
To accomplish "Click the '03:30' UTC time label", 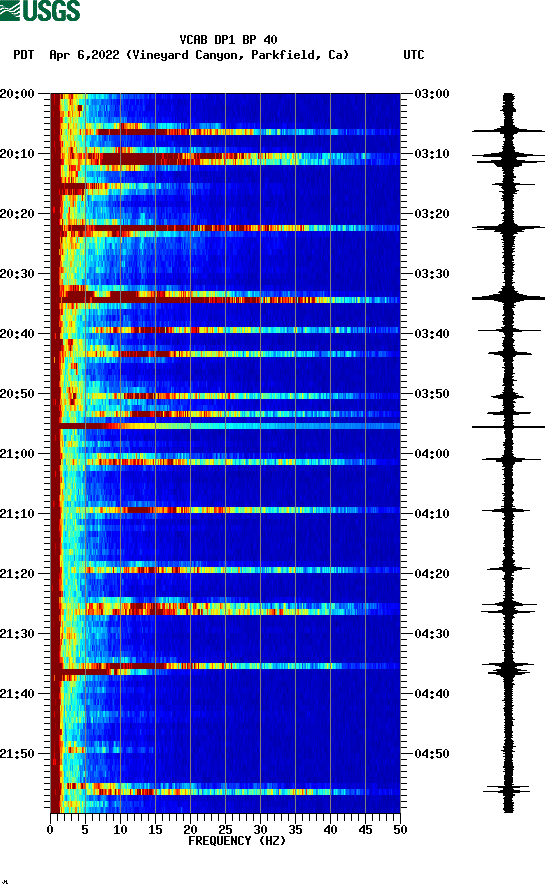I will tap(432, 274).
